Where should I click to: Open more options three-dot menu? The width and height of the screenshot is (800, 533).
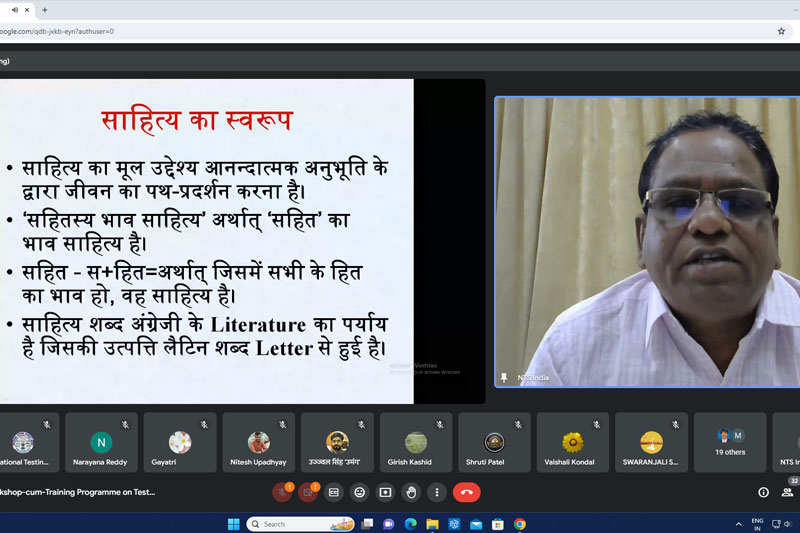pos(437,493)
